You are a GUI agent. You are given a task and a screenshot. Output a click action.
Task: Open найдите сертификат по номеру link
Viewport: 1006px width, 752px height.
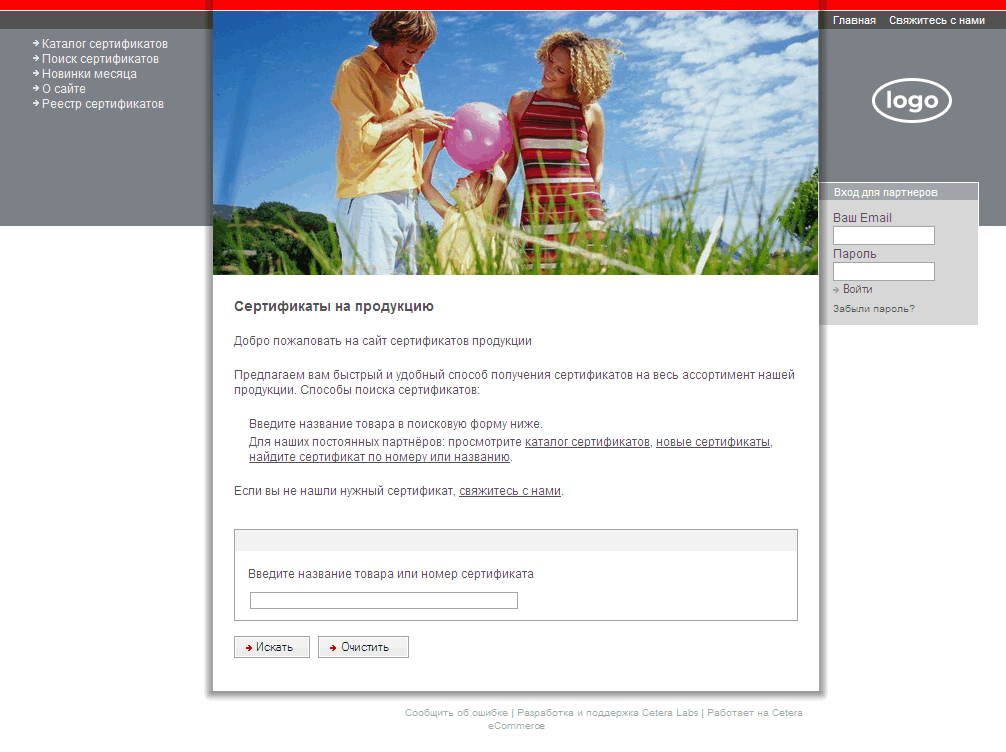pos(379,457)
